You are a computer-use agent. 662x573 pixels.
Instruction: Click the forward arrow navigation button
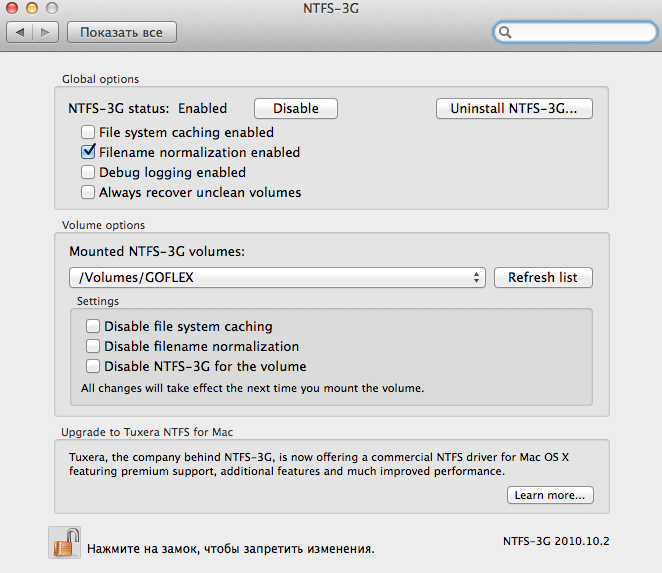click(45, 32)
